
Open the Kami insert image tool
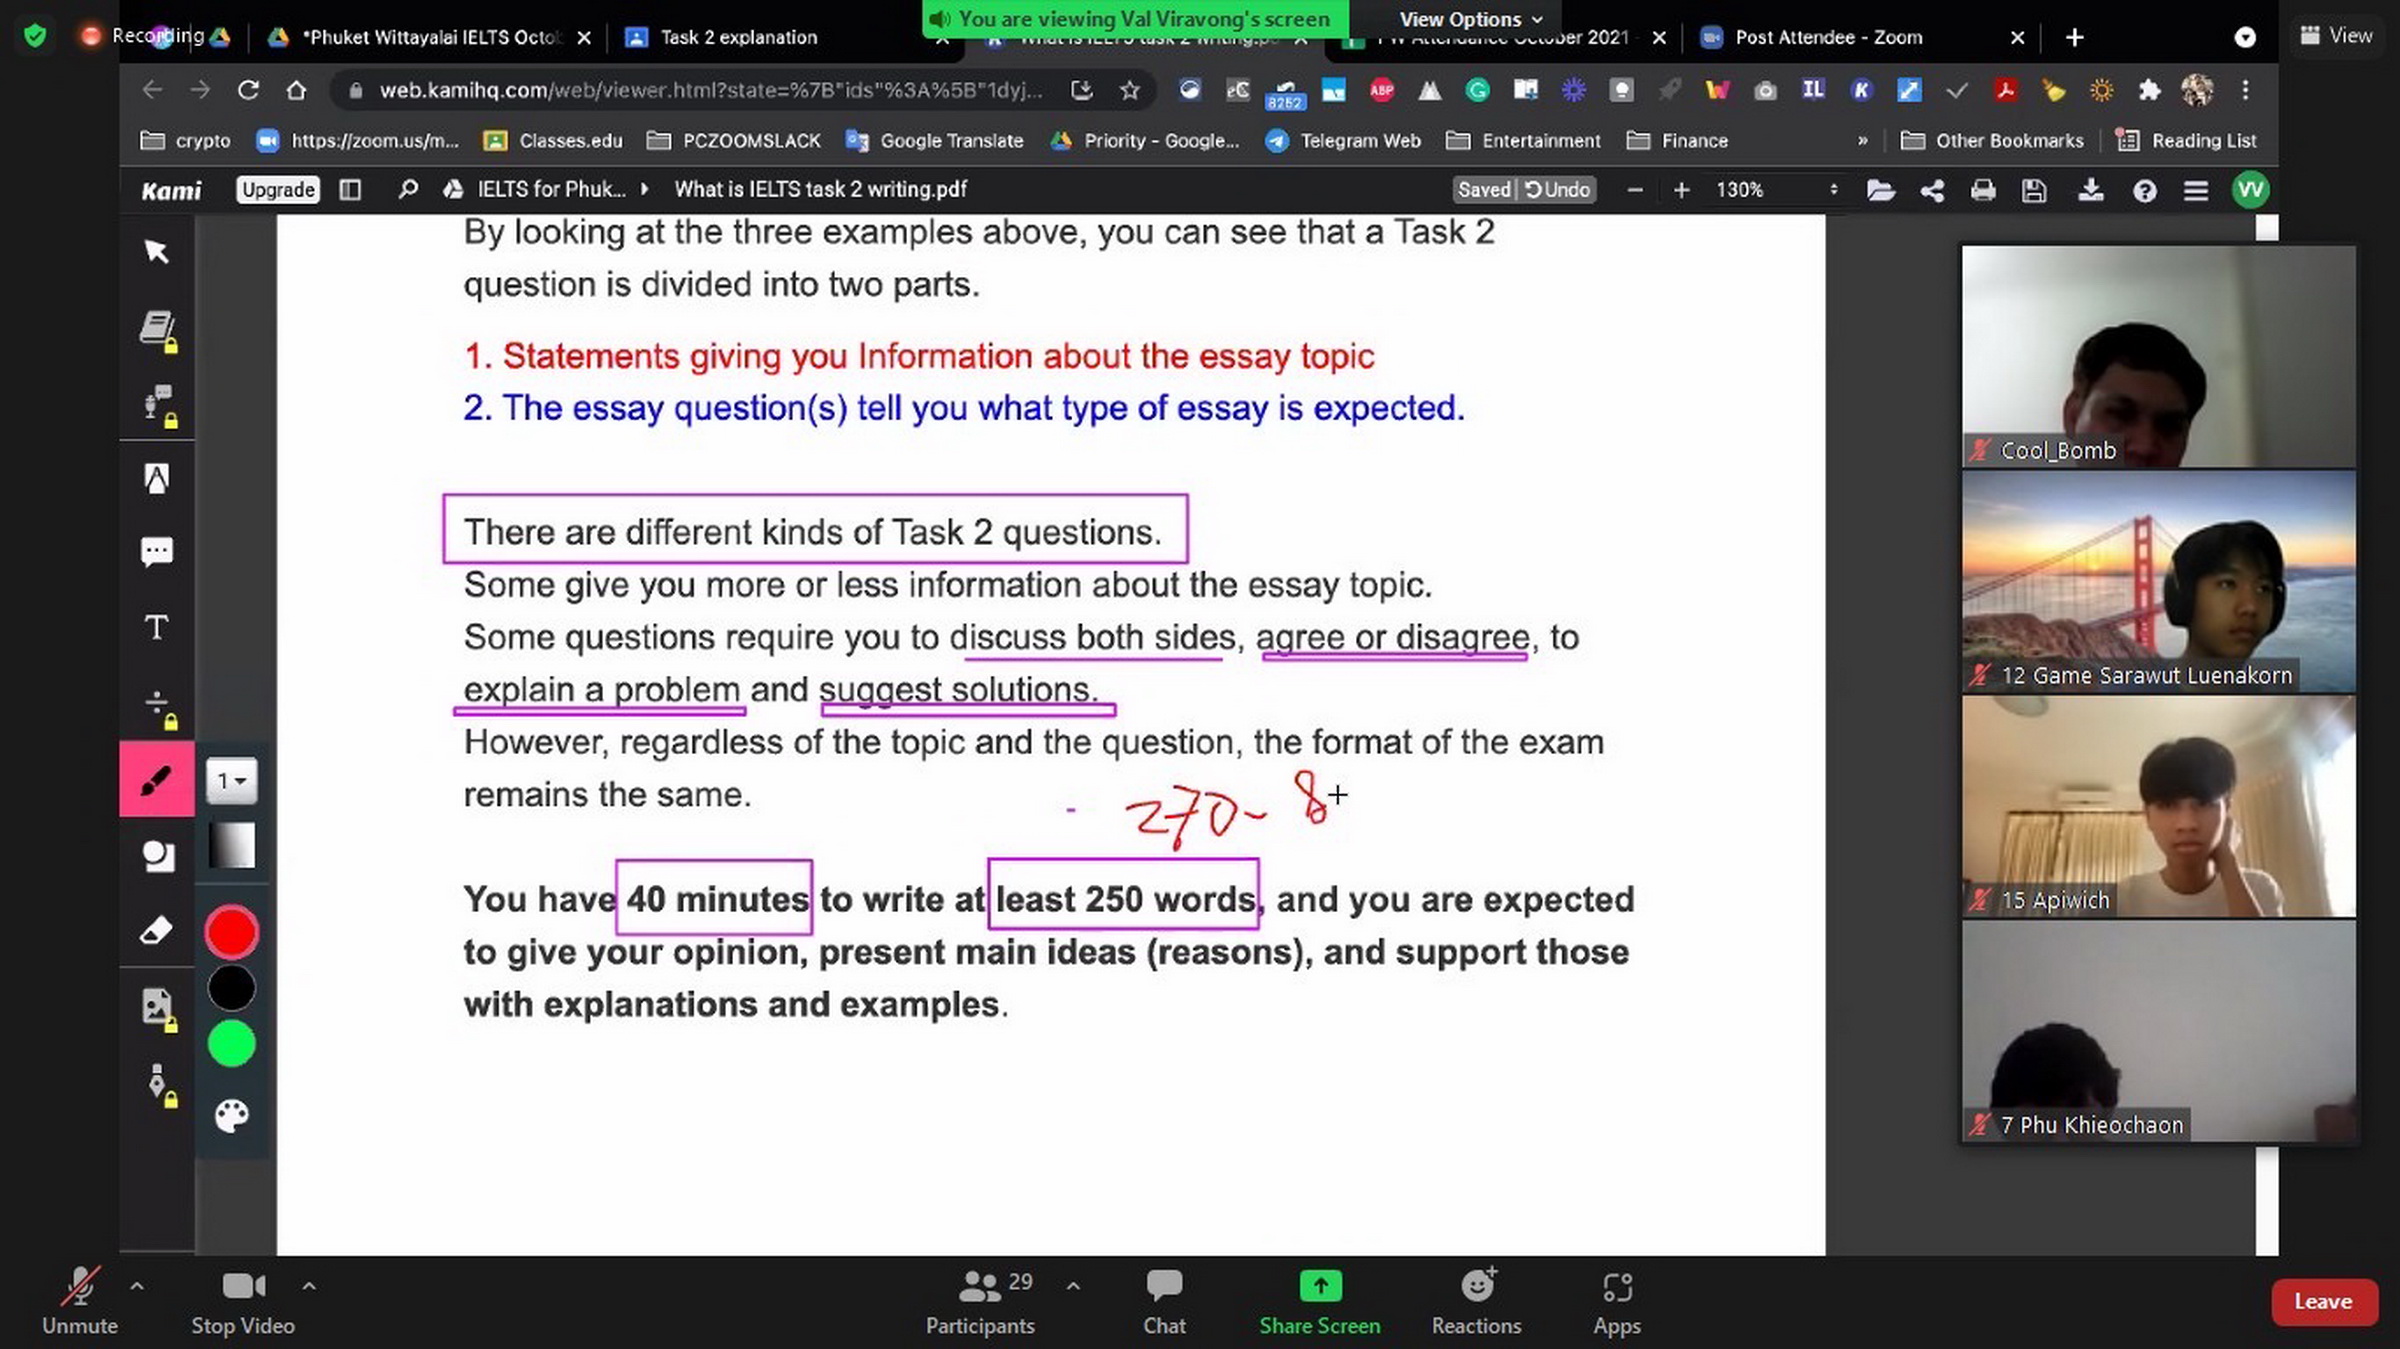pos(157,1008)
